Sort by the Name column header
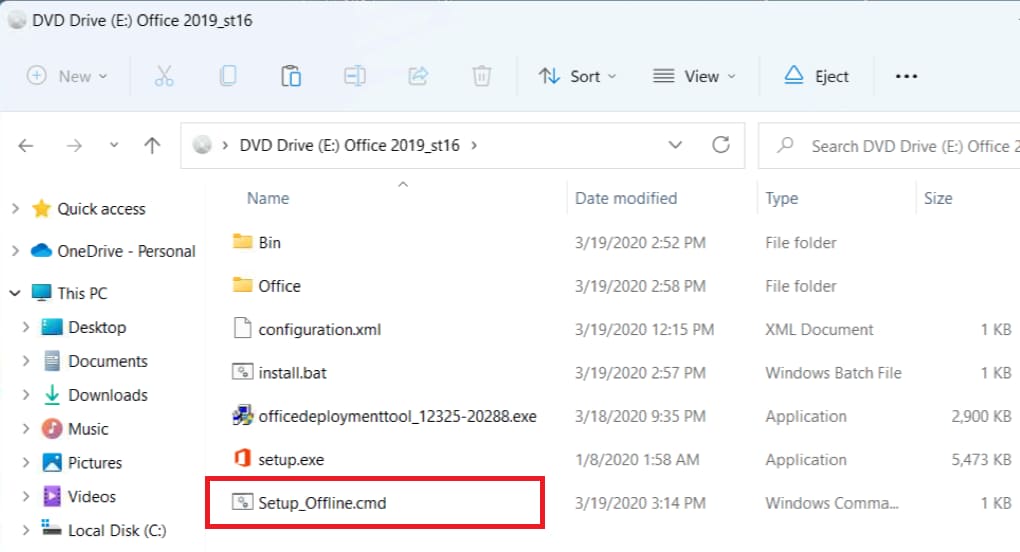Image resolution: width=1020 pixels, height=552 pixels. (268, 198)
